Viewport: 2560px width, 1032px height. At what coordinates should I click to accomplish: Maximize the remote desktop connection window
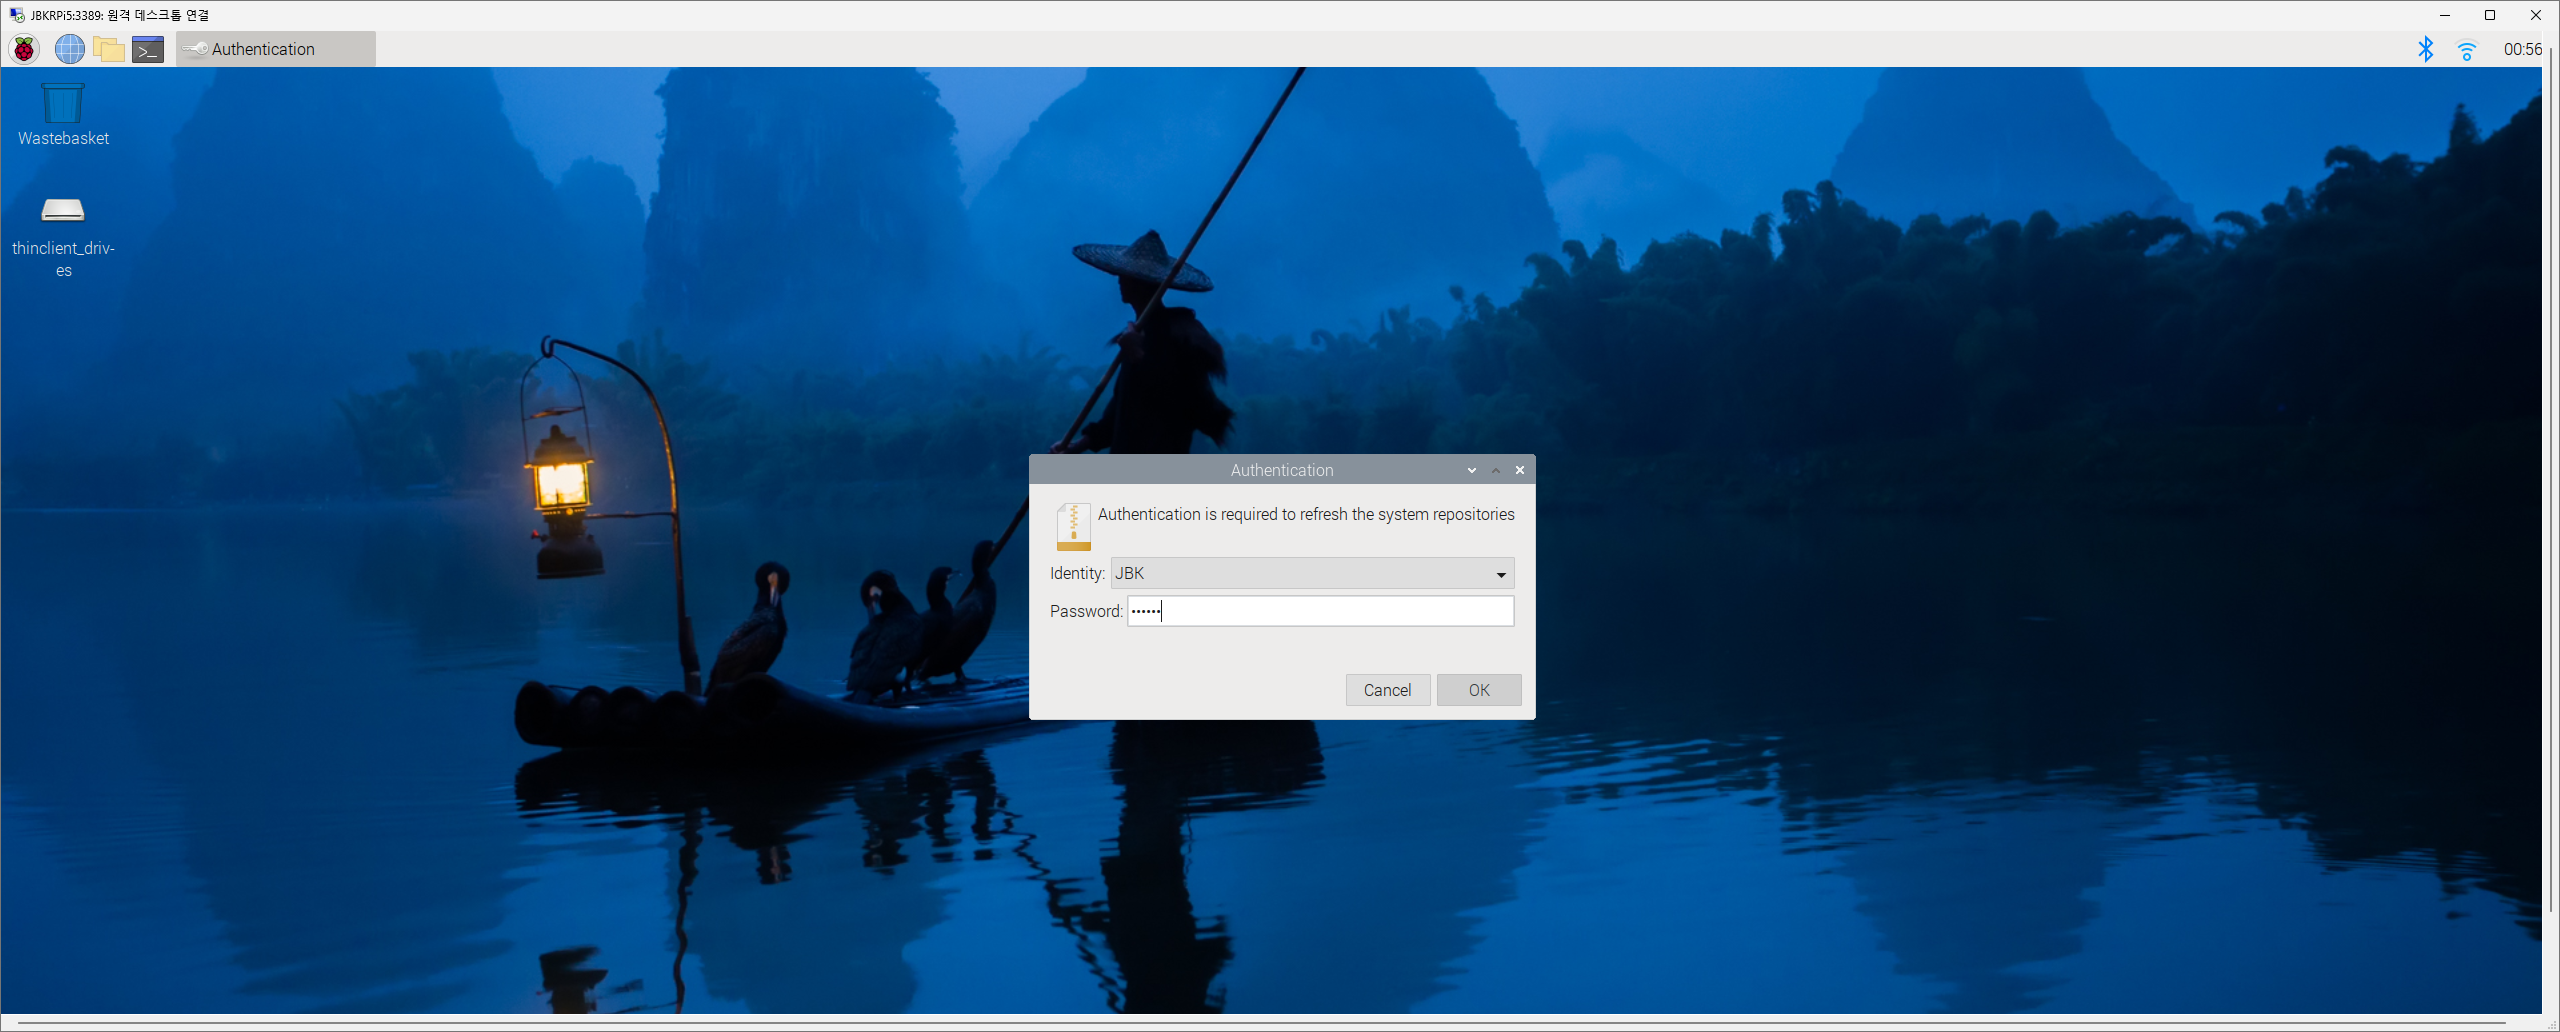click(2489, 15)
